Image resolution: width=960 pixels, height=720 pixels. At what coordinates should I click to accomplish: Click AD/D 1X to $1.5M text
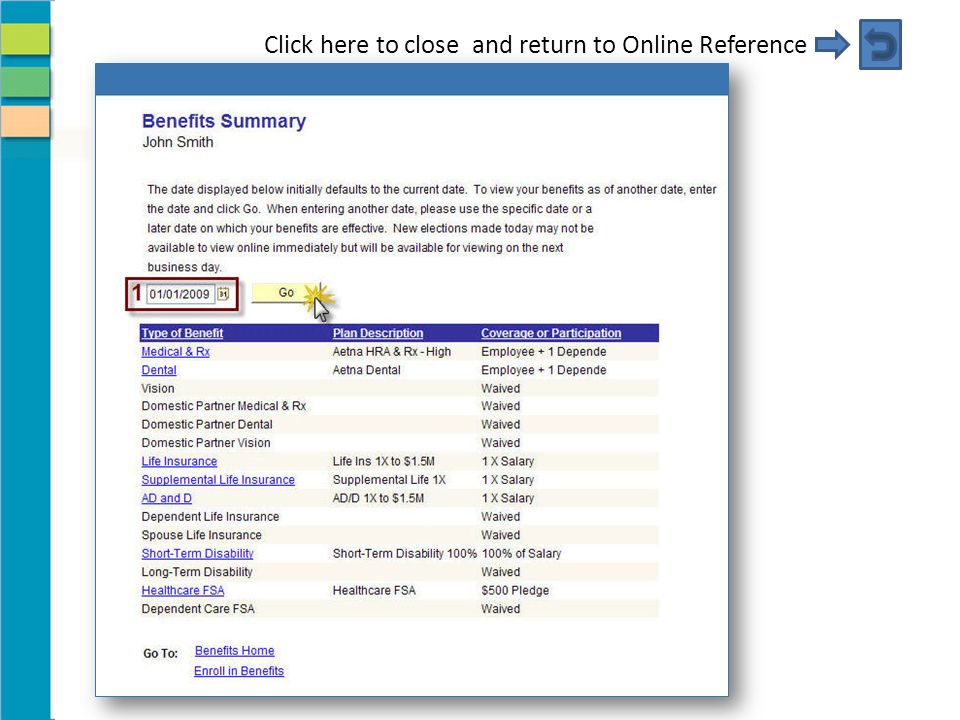(378, 498)
